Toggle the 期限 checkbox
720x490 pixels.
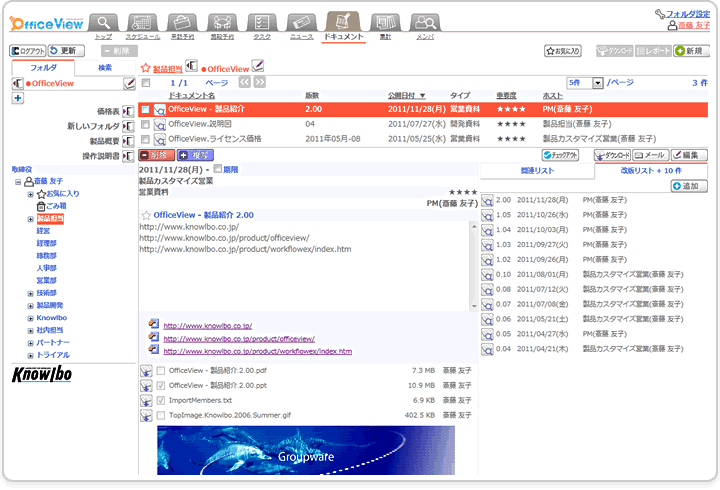click(x=218, y=169)
